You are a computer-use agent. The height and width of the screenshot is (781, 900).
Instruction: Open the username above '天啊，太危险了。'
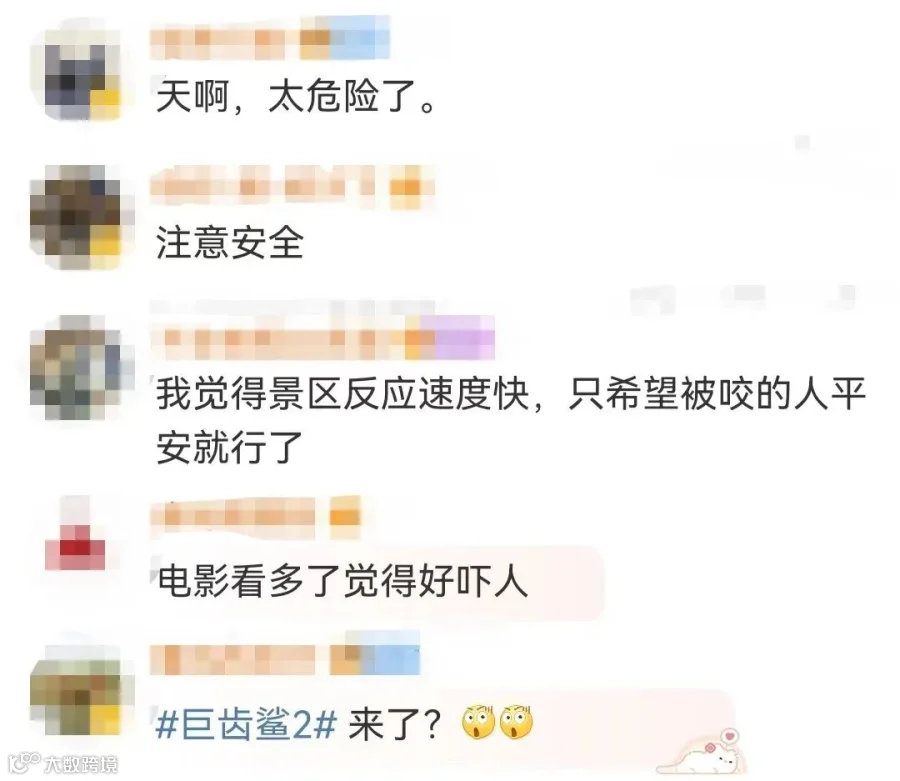[x=224, y=38]
